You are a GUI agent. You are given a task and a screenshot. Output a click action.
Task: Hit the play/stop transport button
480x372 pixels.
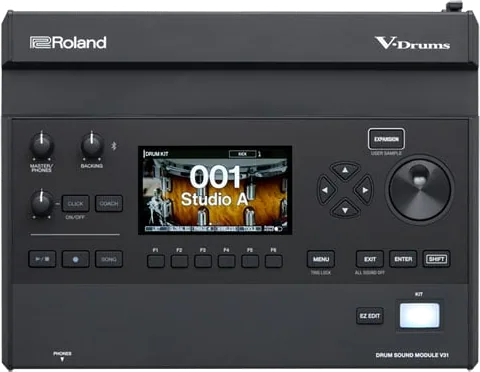click(42, 259)
